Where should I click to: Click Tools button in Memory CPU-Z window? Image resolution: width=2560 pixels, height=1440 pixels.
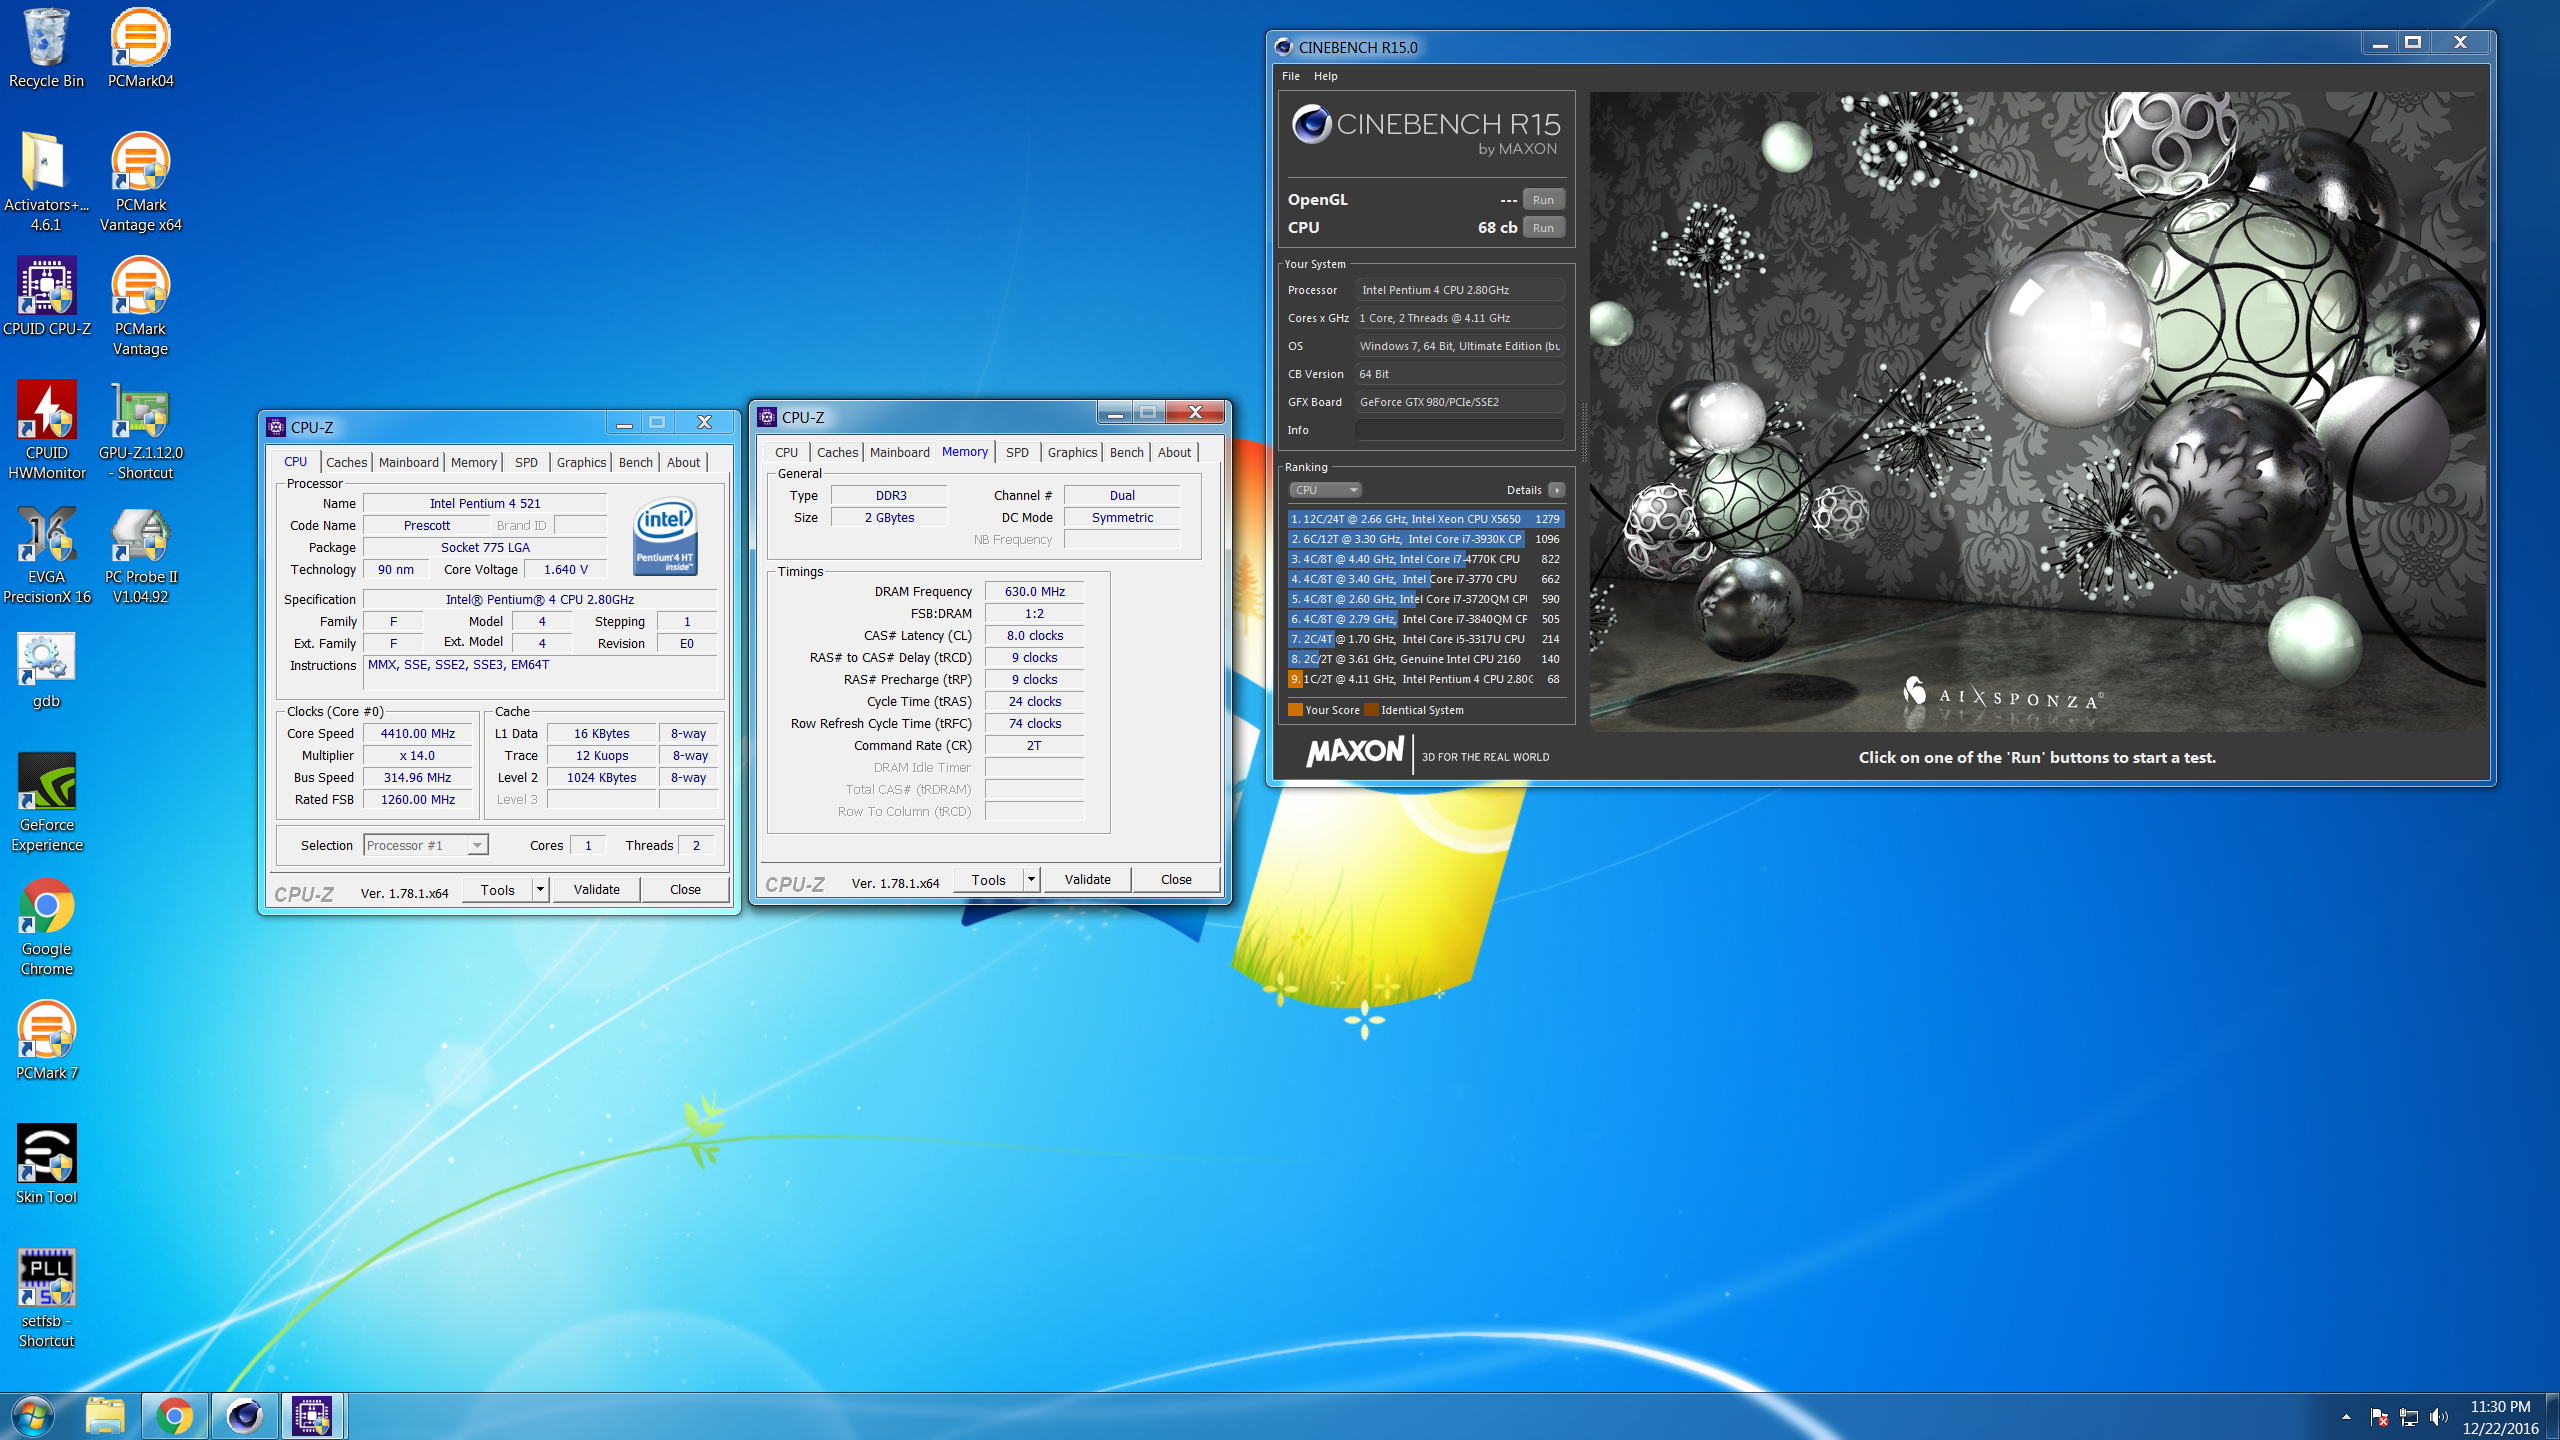click(x=988, y=880)
